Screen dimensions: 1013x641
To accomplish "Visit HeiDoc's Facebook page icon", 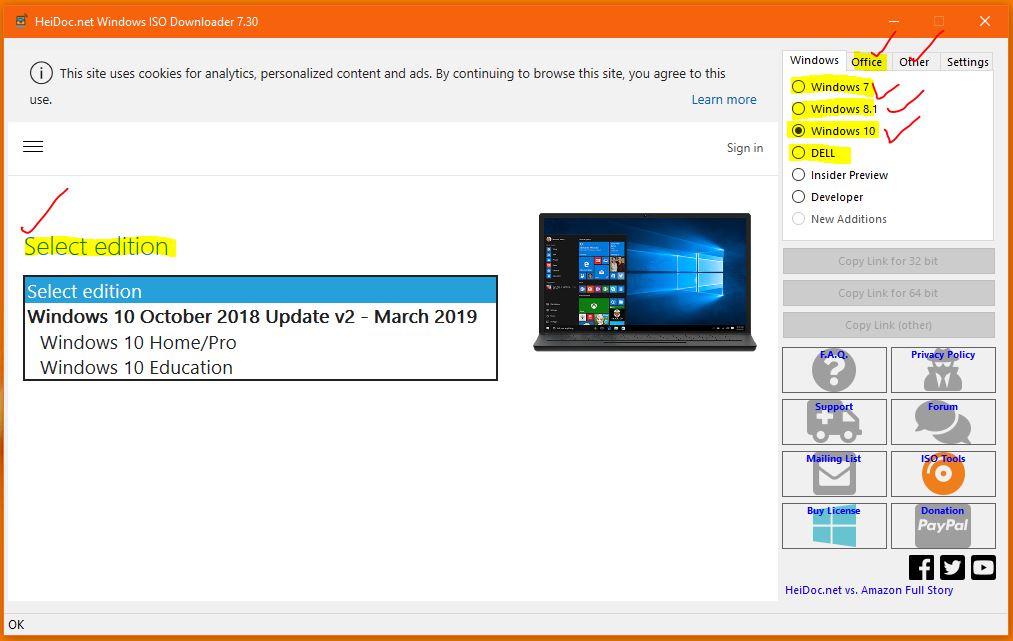I will 920,567.
